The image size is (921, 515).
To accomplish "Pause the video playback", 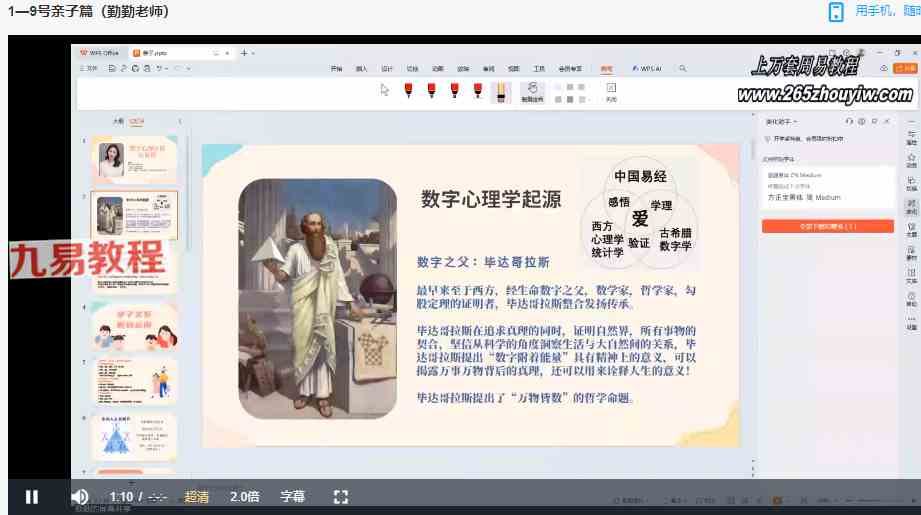I will pyautogui.click(x=31, y=497).
